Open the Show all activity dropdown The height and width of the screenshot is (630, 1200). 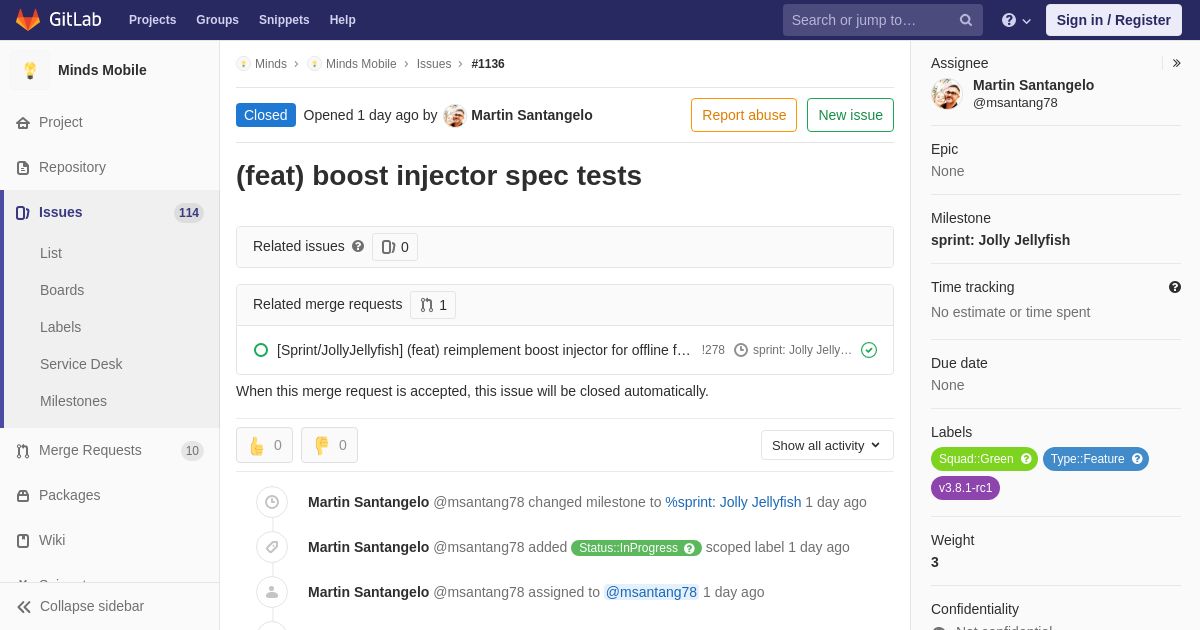point(827,445)
